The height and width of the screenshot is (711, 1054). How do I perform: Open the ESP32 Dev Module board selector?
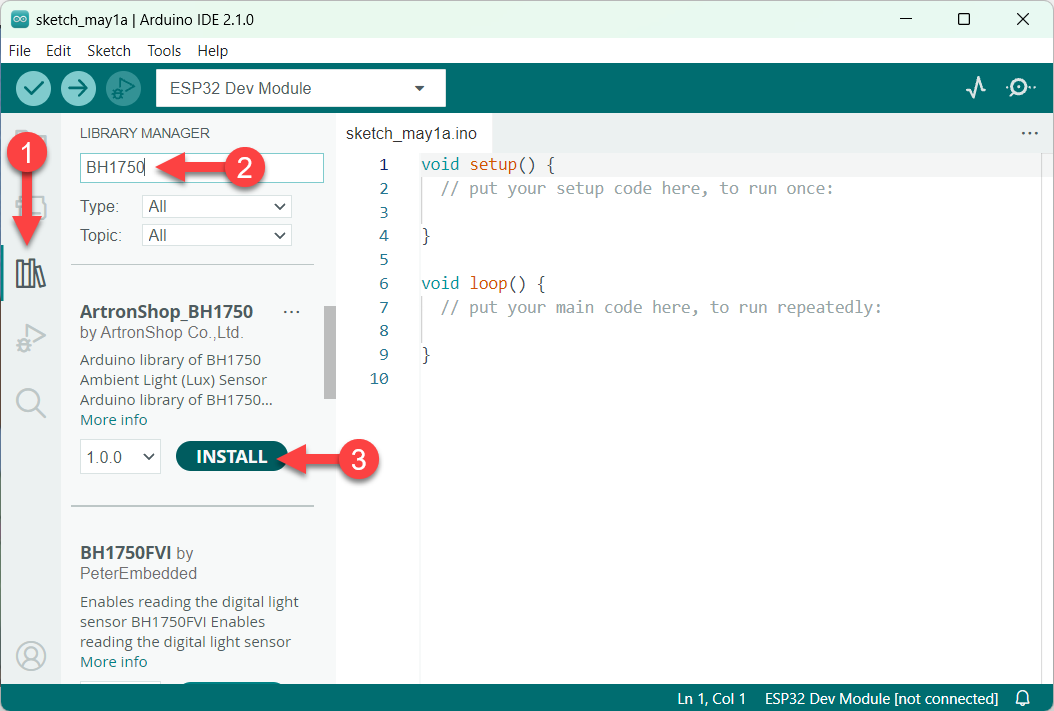coord(300,88)
